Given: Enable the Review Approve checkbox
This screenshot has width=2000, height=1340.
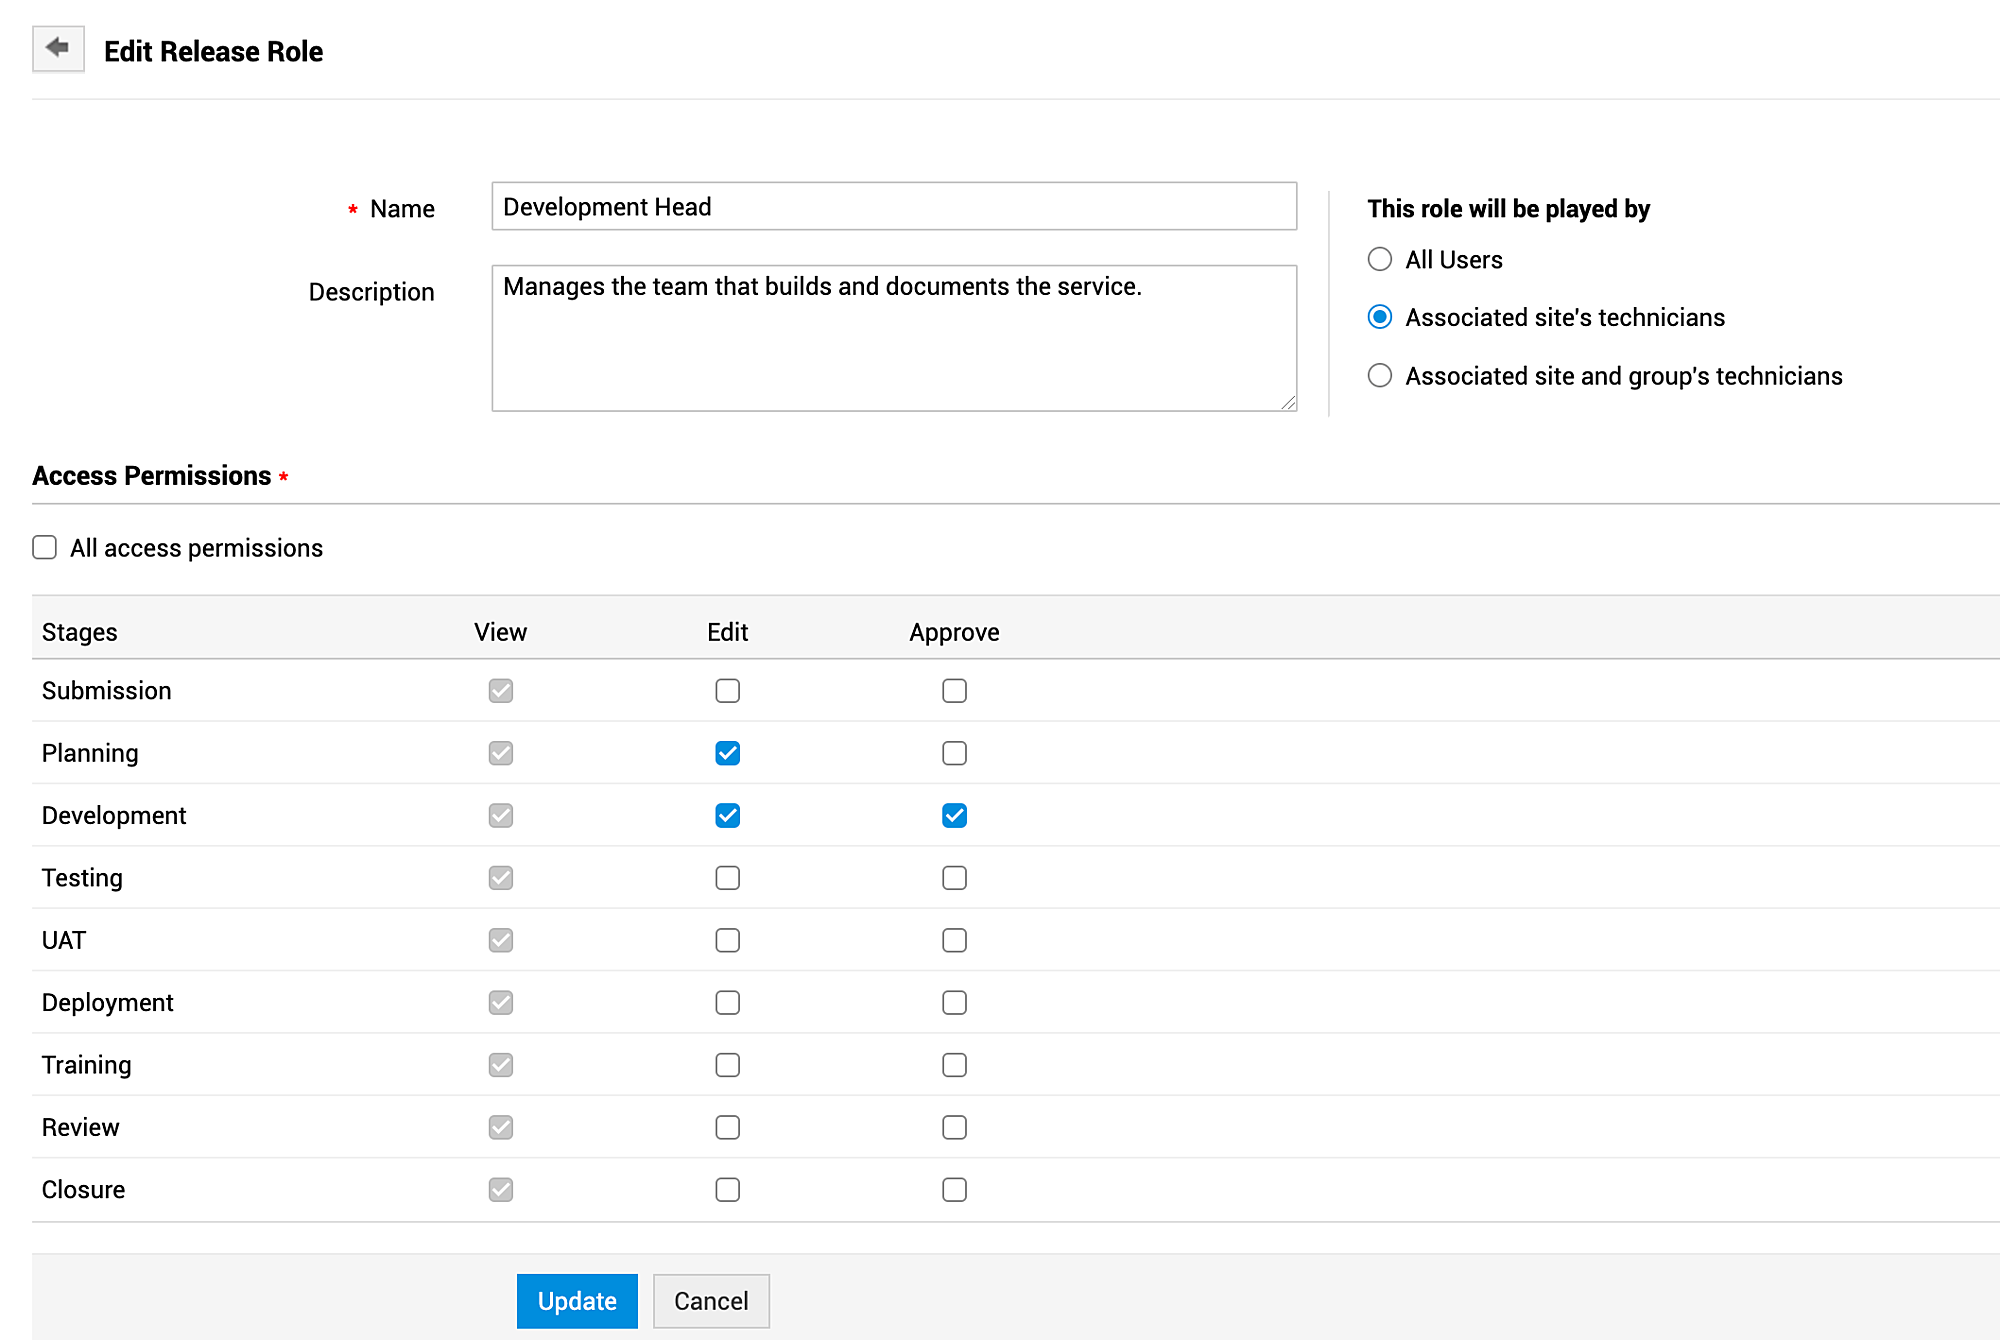Looking at the screenshot, I should click(x=954, y=1127).
